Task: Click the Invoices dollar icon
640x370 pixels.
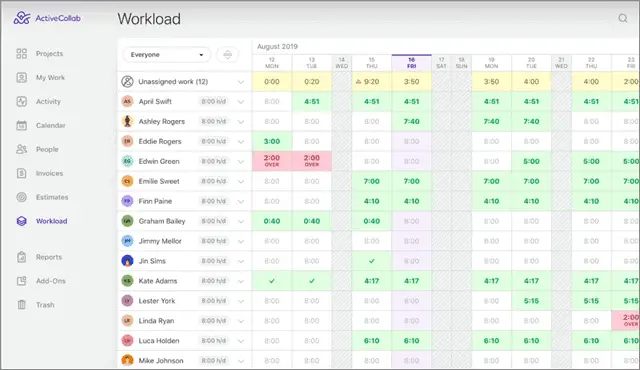Action: pos(22,173)
